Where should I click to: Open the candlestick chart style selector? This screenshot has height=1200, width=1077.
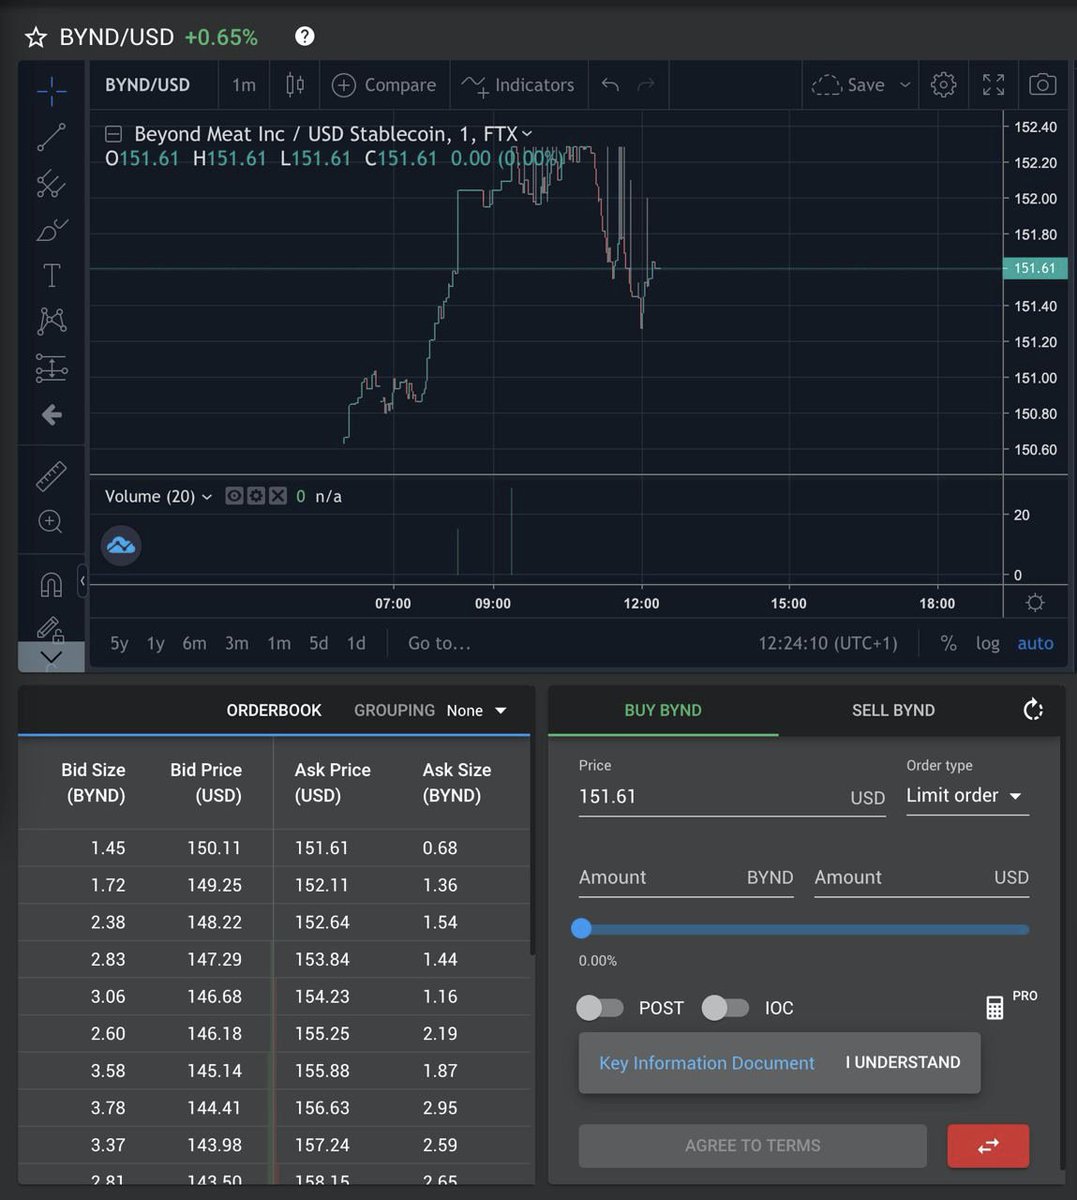[295, 85]
